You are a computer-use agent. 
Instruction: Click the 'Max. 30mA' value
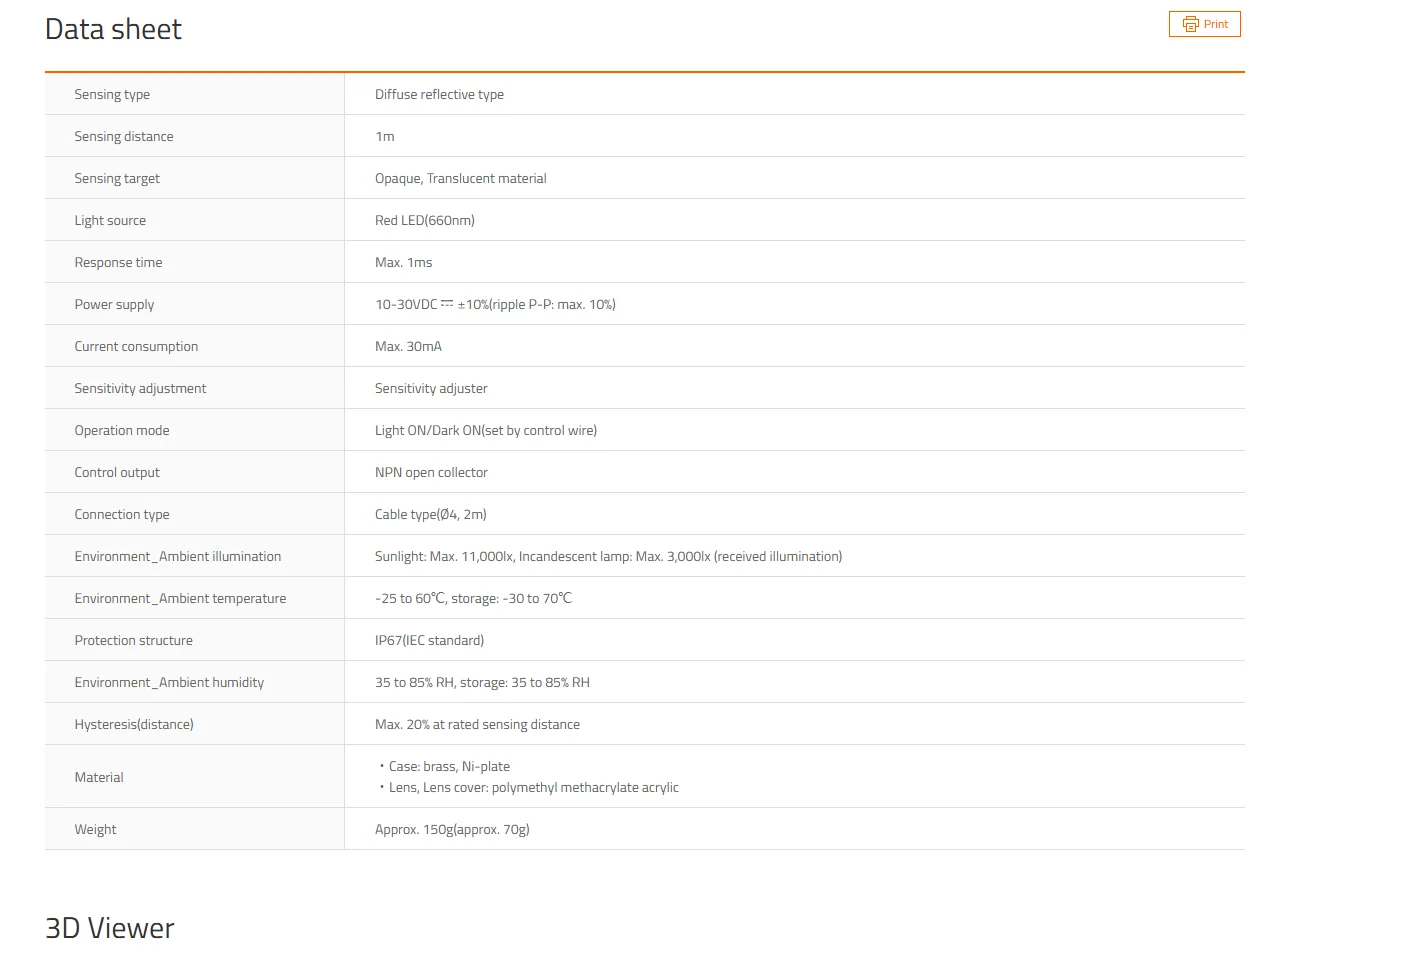408,347
